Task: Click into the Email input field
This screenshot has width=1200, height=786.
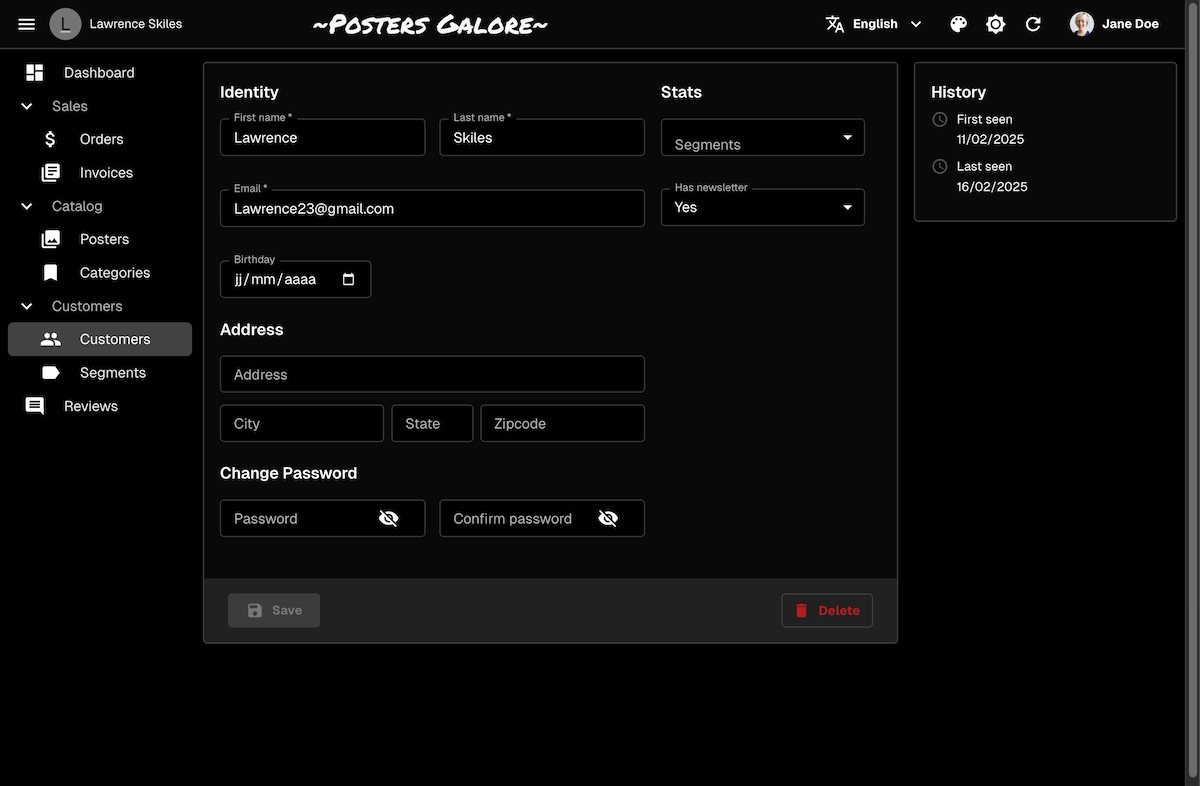Action: [x=432, y=209]
